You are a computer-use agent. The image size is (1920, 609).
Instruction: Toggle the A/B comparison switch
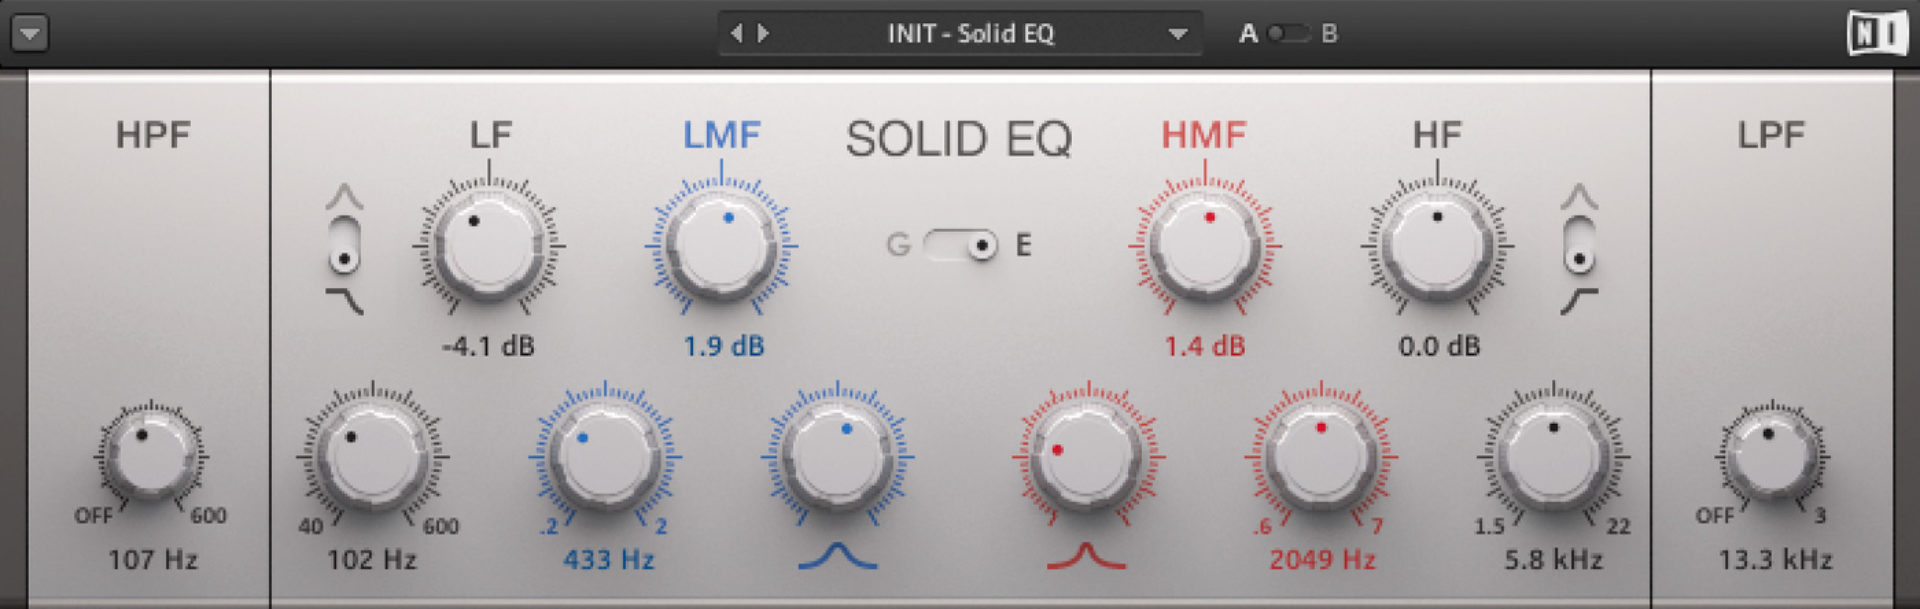pyautogui.click(x=1288, y=33)
